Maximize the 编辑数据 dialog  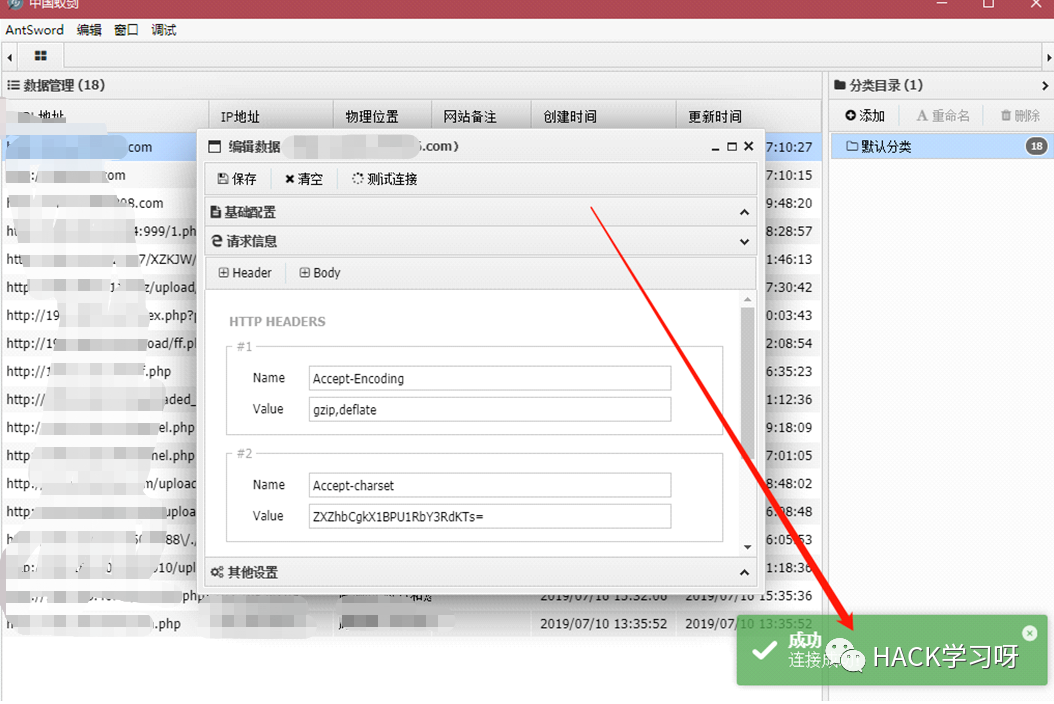[732, 147]
